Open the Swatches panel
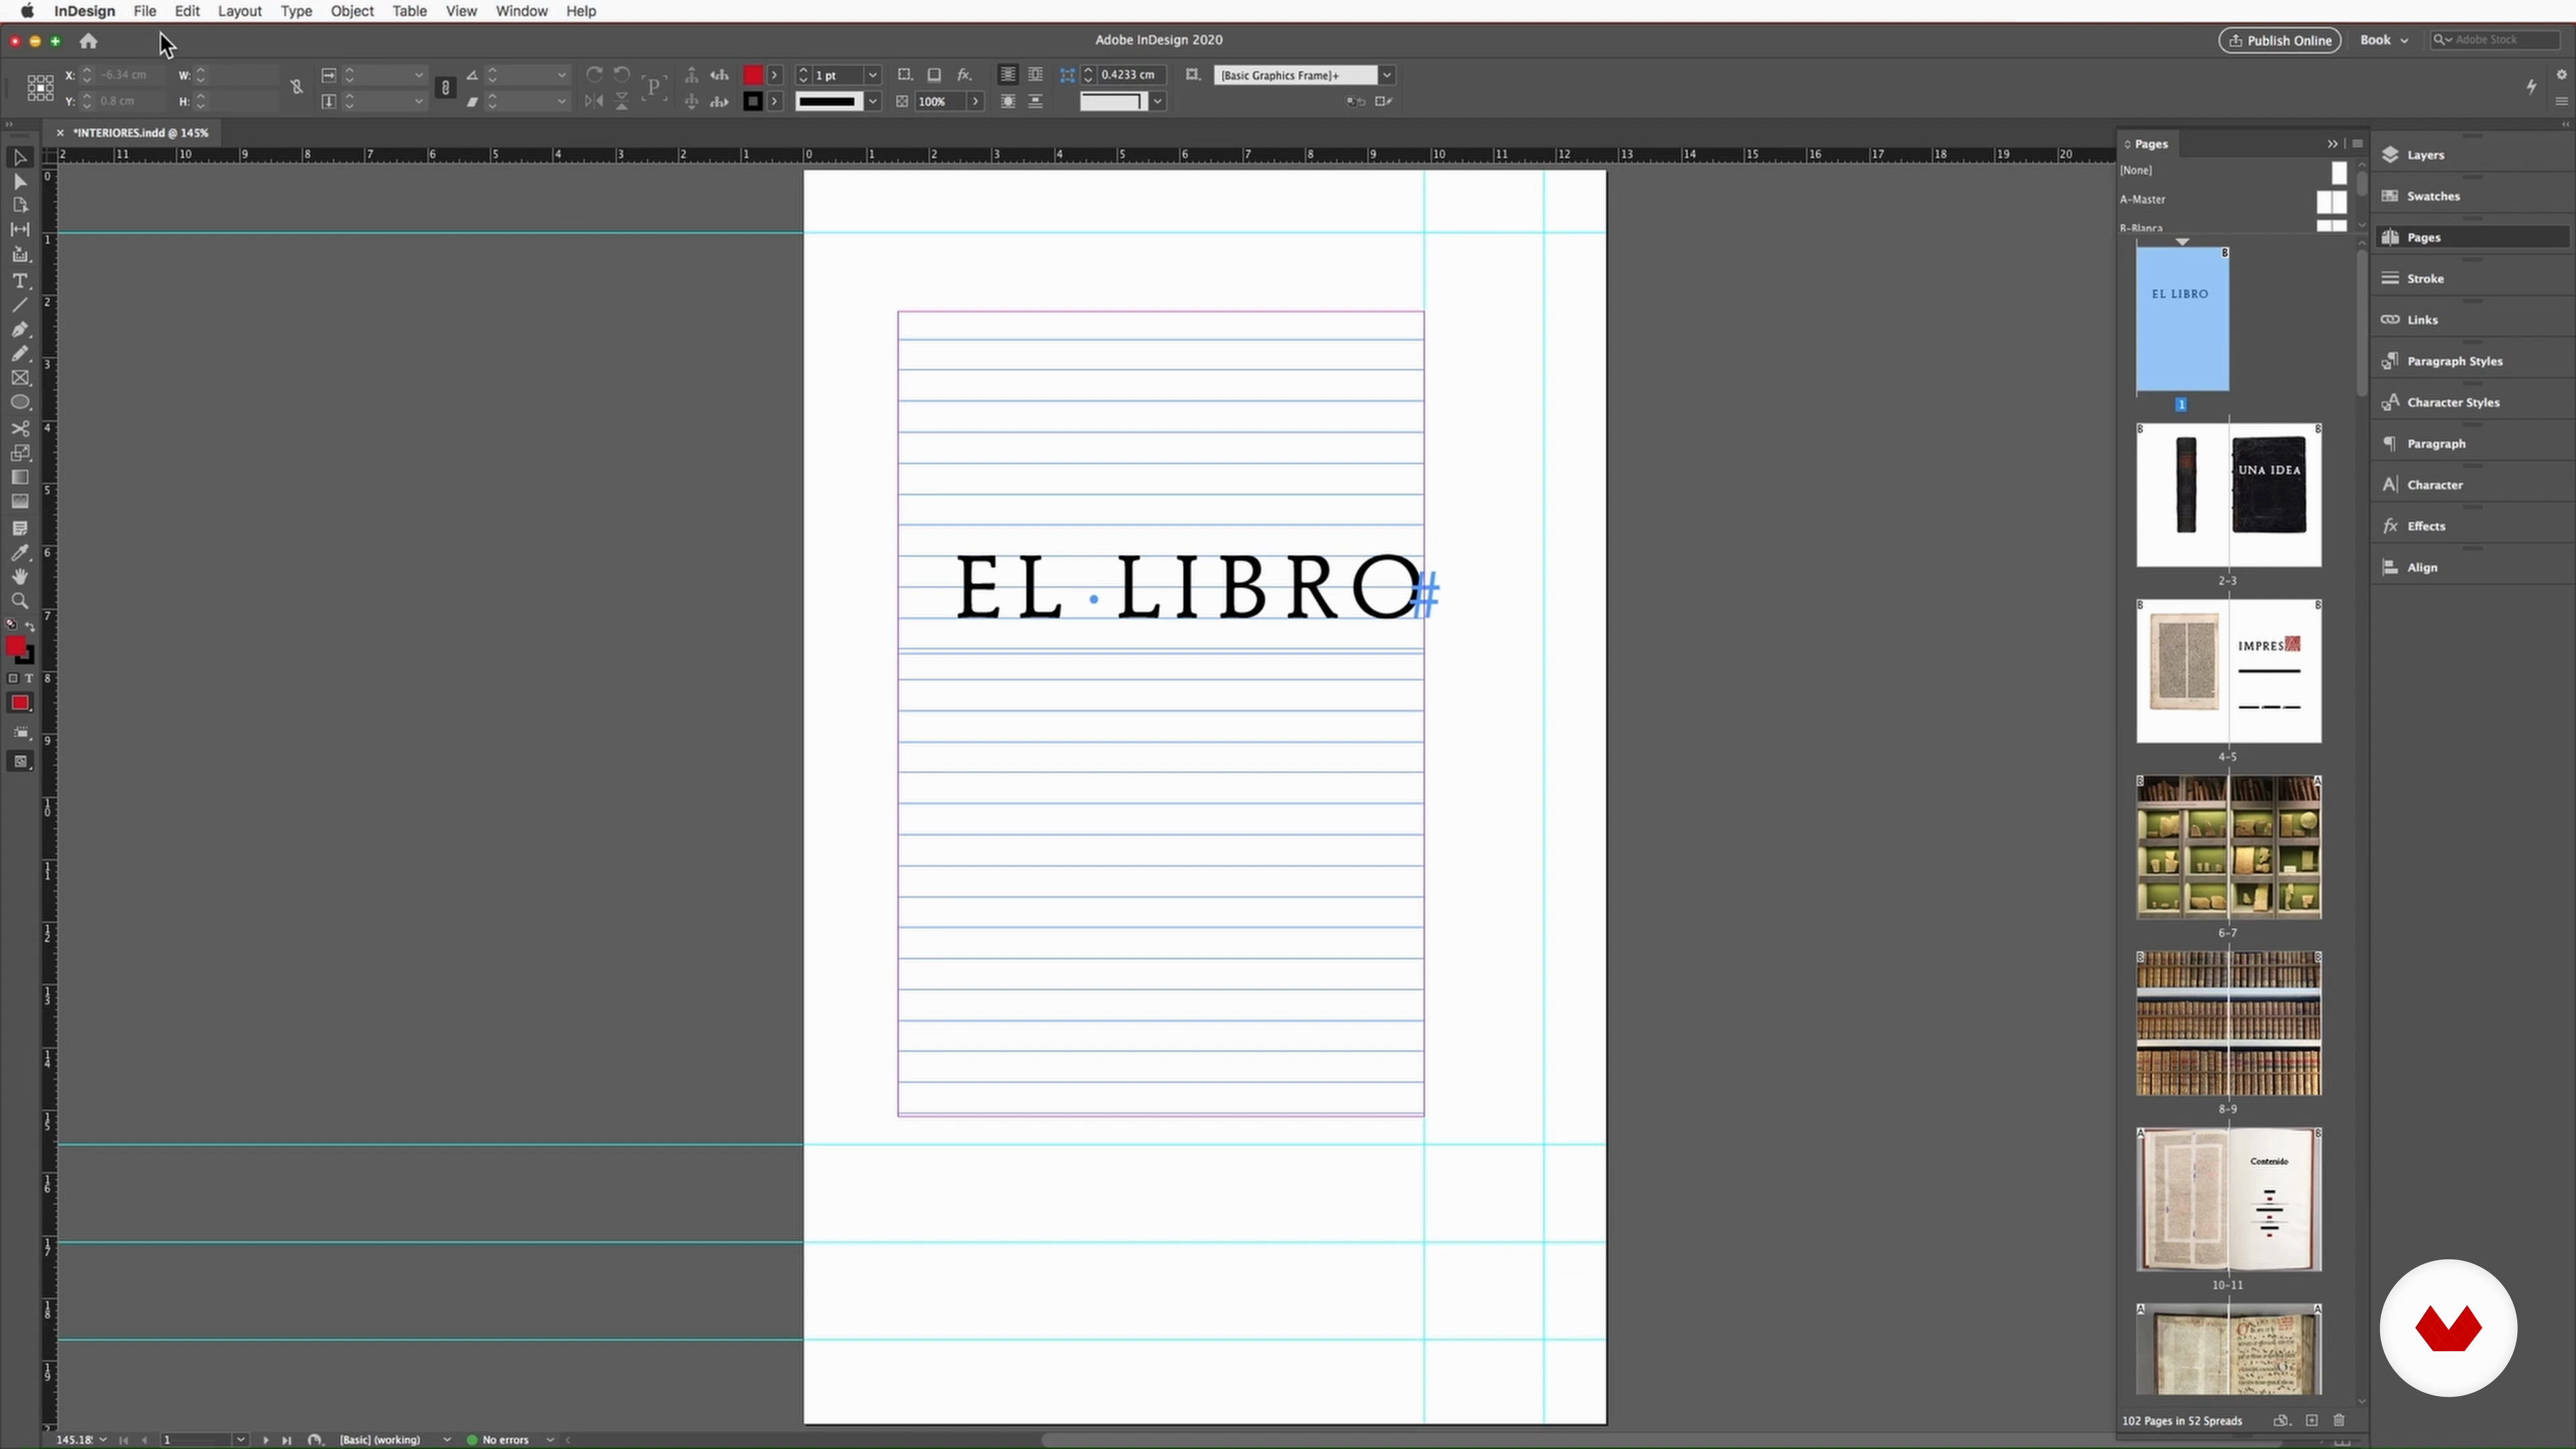 (x=2472, y=196)
